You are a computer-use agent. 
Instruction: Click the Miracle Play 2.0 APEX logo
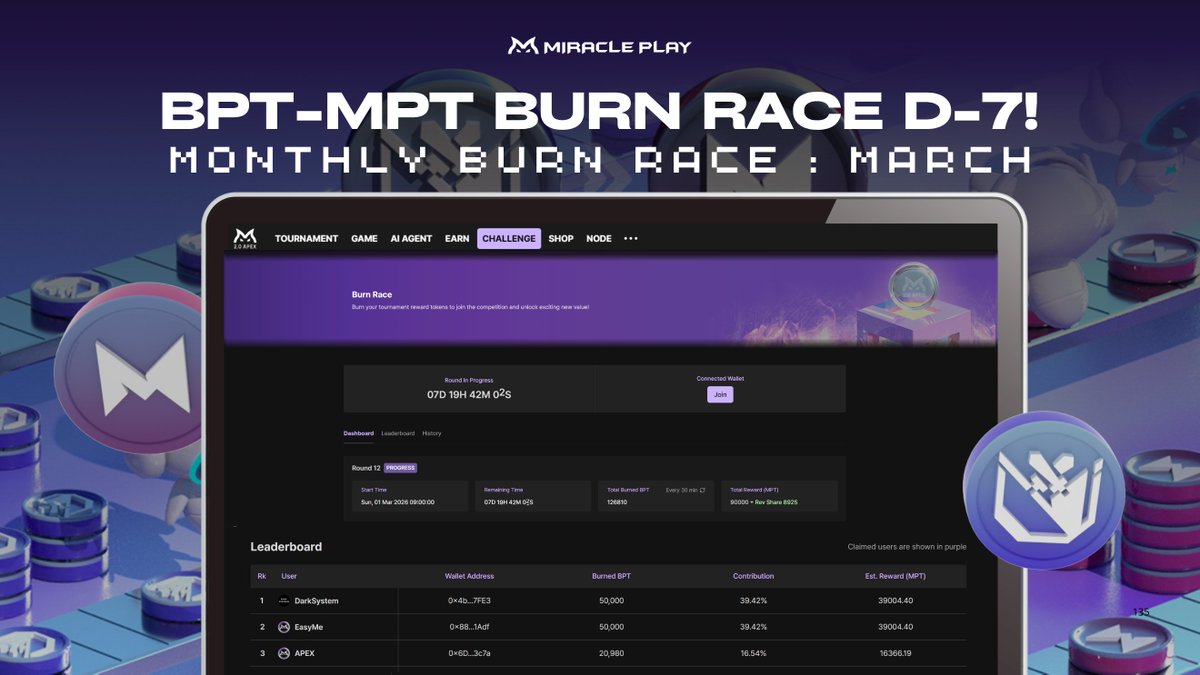tap(245, 239)
